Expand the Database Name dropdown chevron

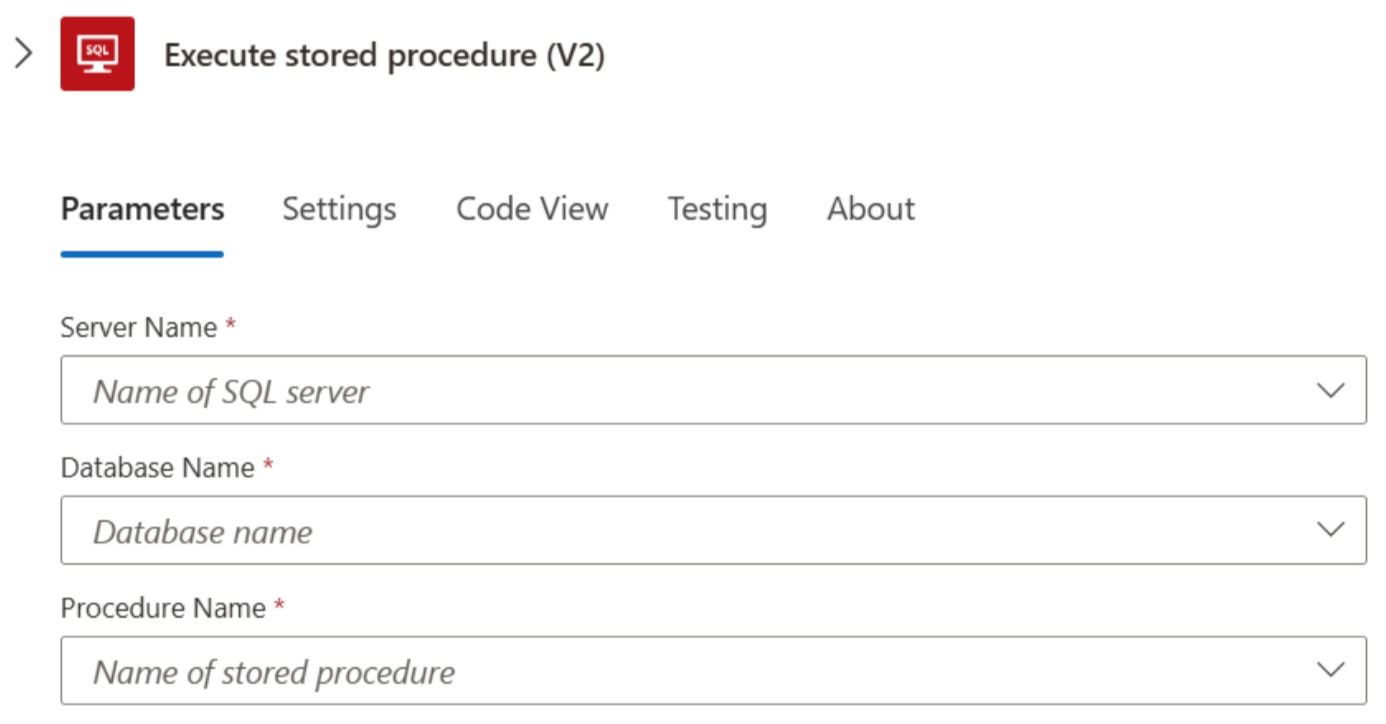(x=1330, y=530)
